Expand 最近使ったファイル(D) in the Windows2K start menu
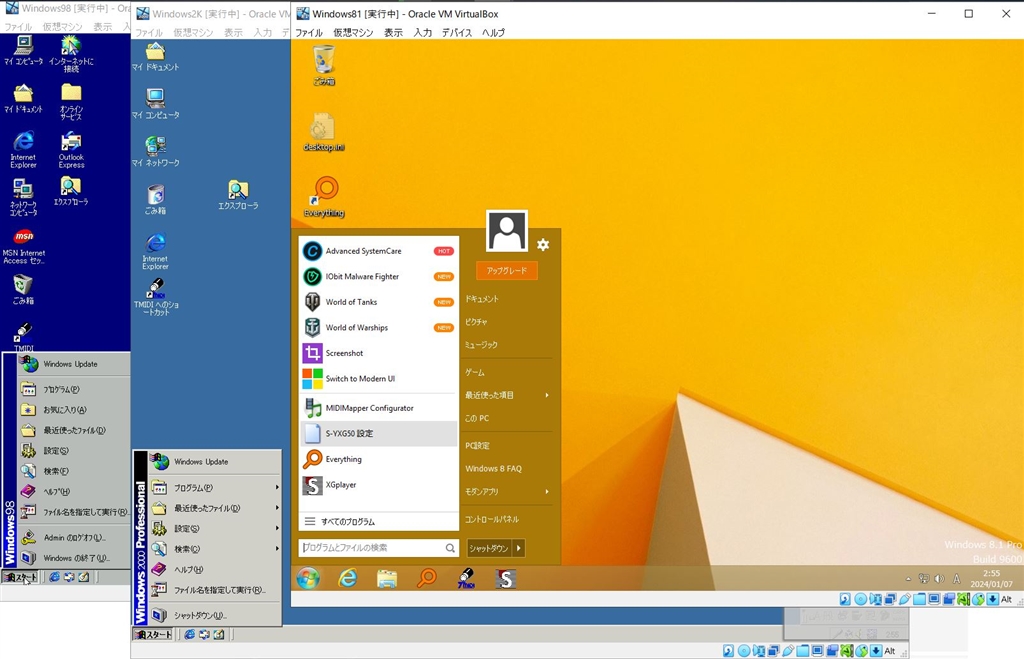The image size is (1024, 659). pos(216,507)
